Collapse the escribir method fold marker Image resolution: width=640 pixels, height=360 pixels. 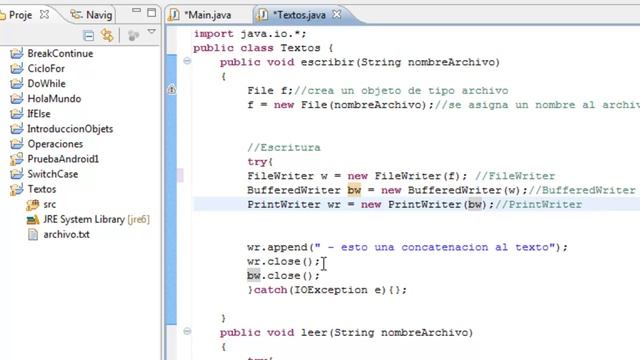[x=187, y=61]
